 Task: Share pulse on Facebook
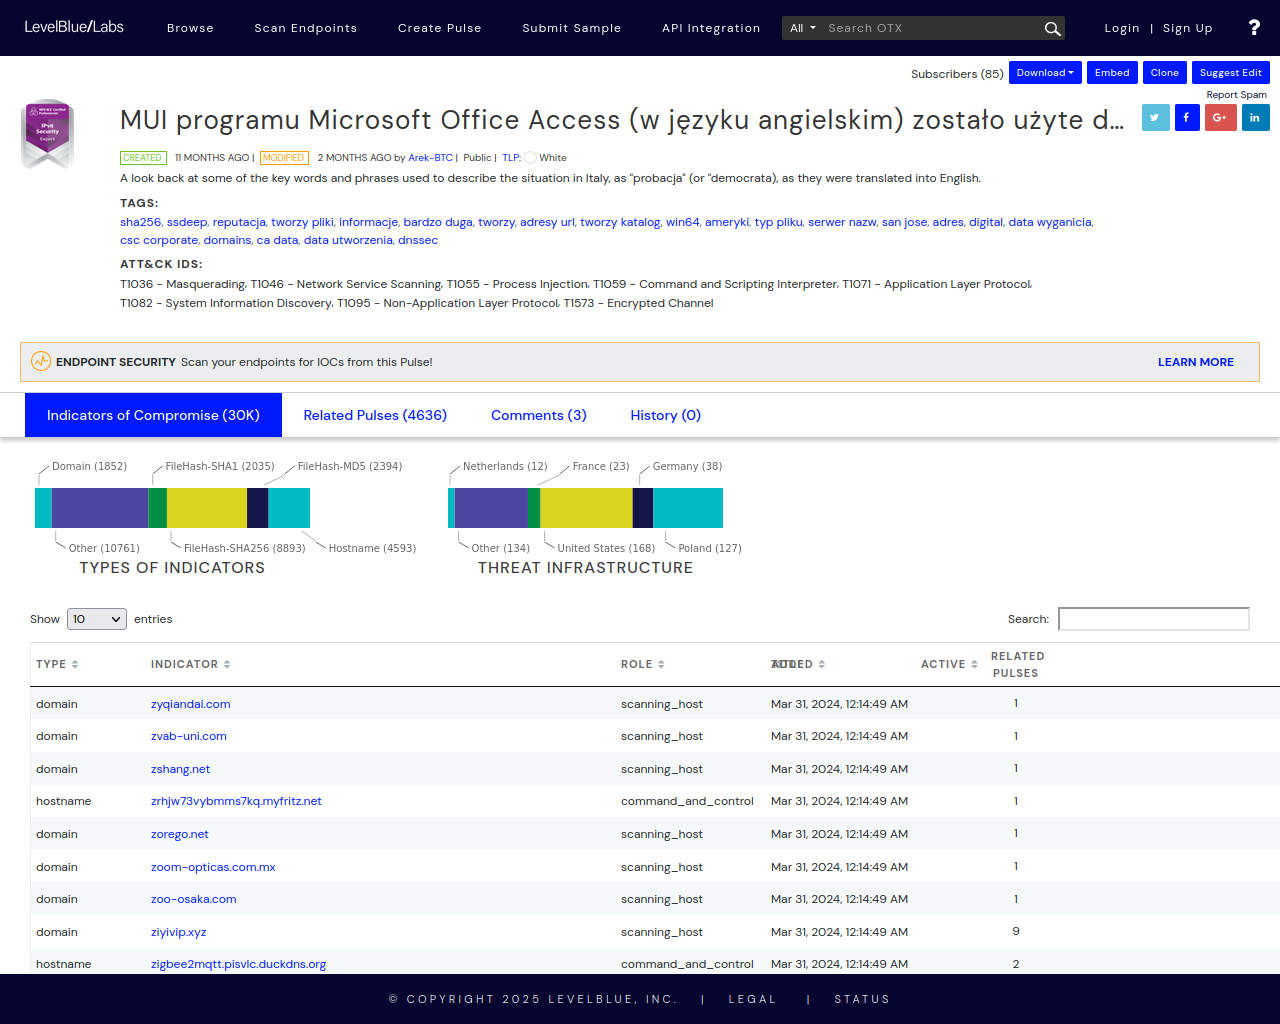point(1187,117)
